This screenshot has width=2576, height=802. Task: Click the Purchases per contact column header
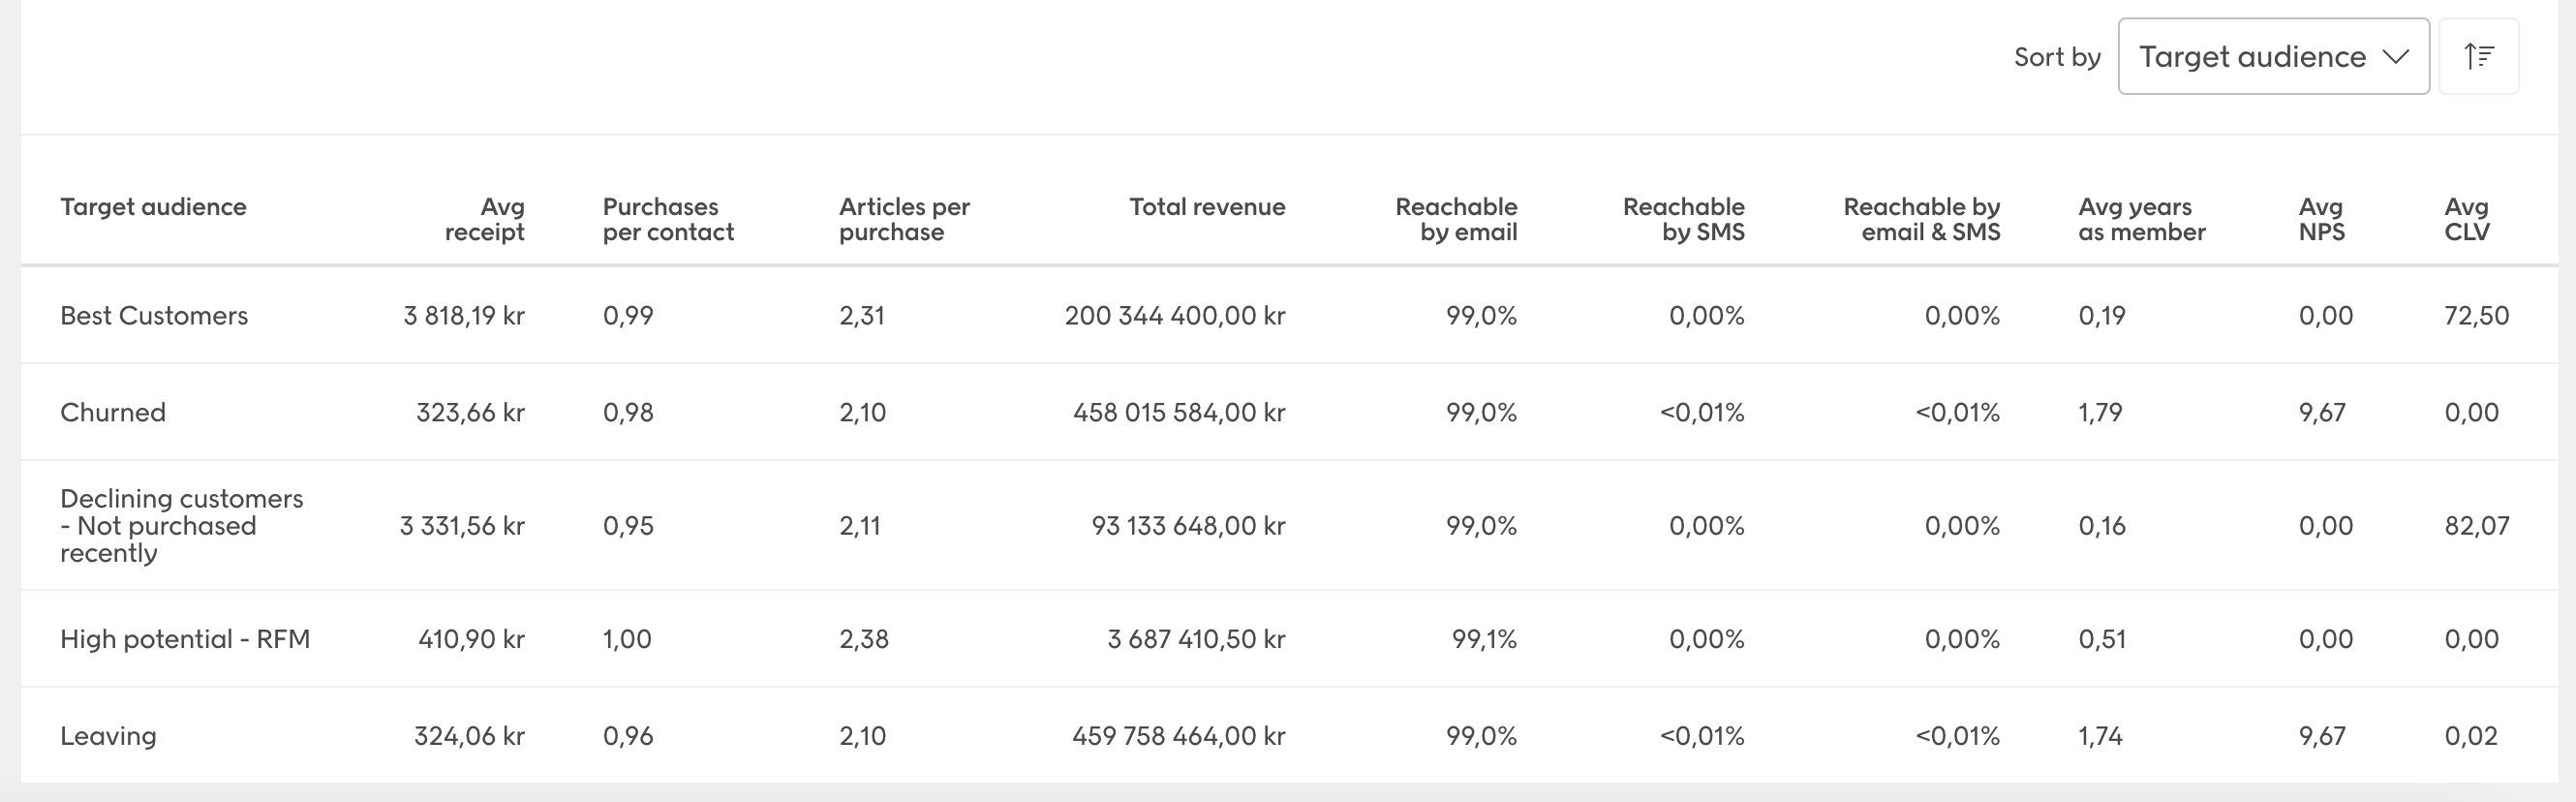click(667, 219)
